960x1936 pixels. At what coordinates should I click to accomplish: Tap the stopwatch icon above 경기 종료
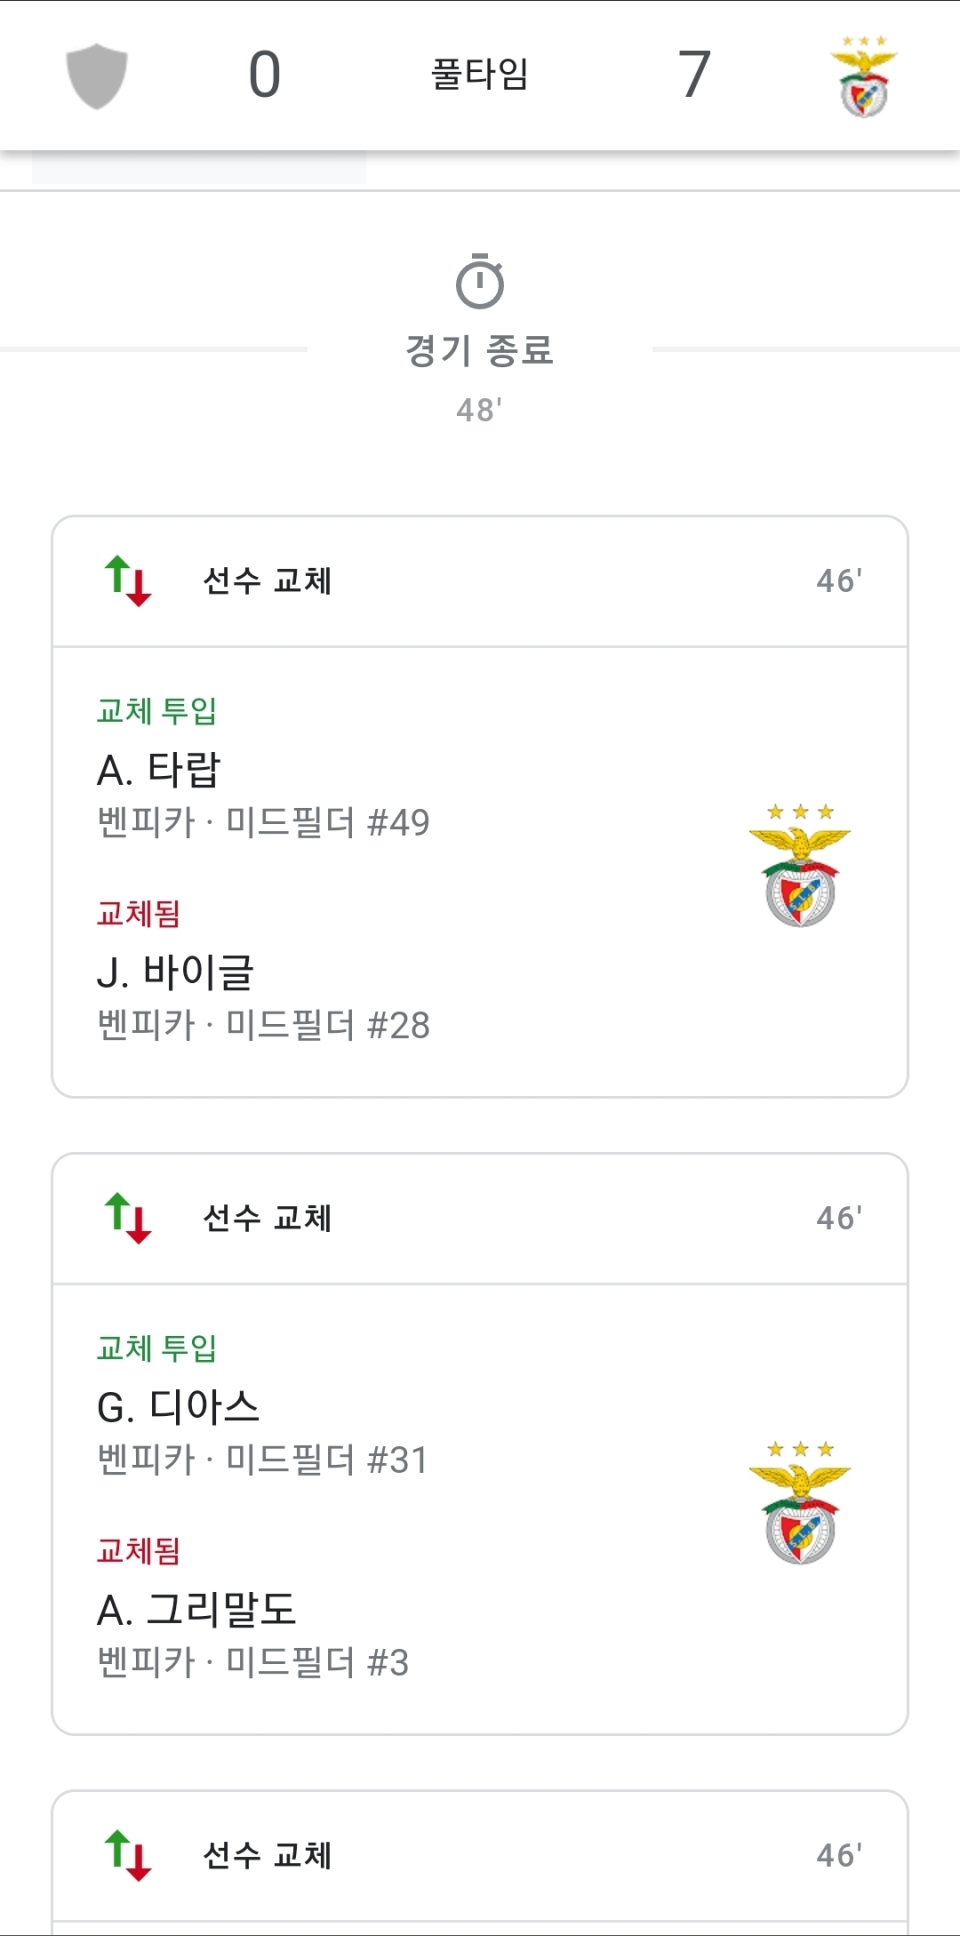(480, 282)
